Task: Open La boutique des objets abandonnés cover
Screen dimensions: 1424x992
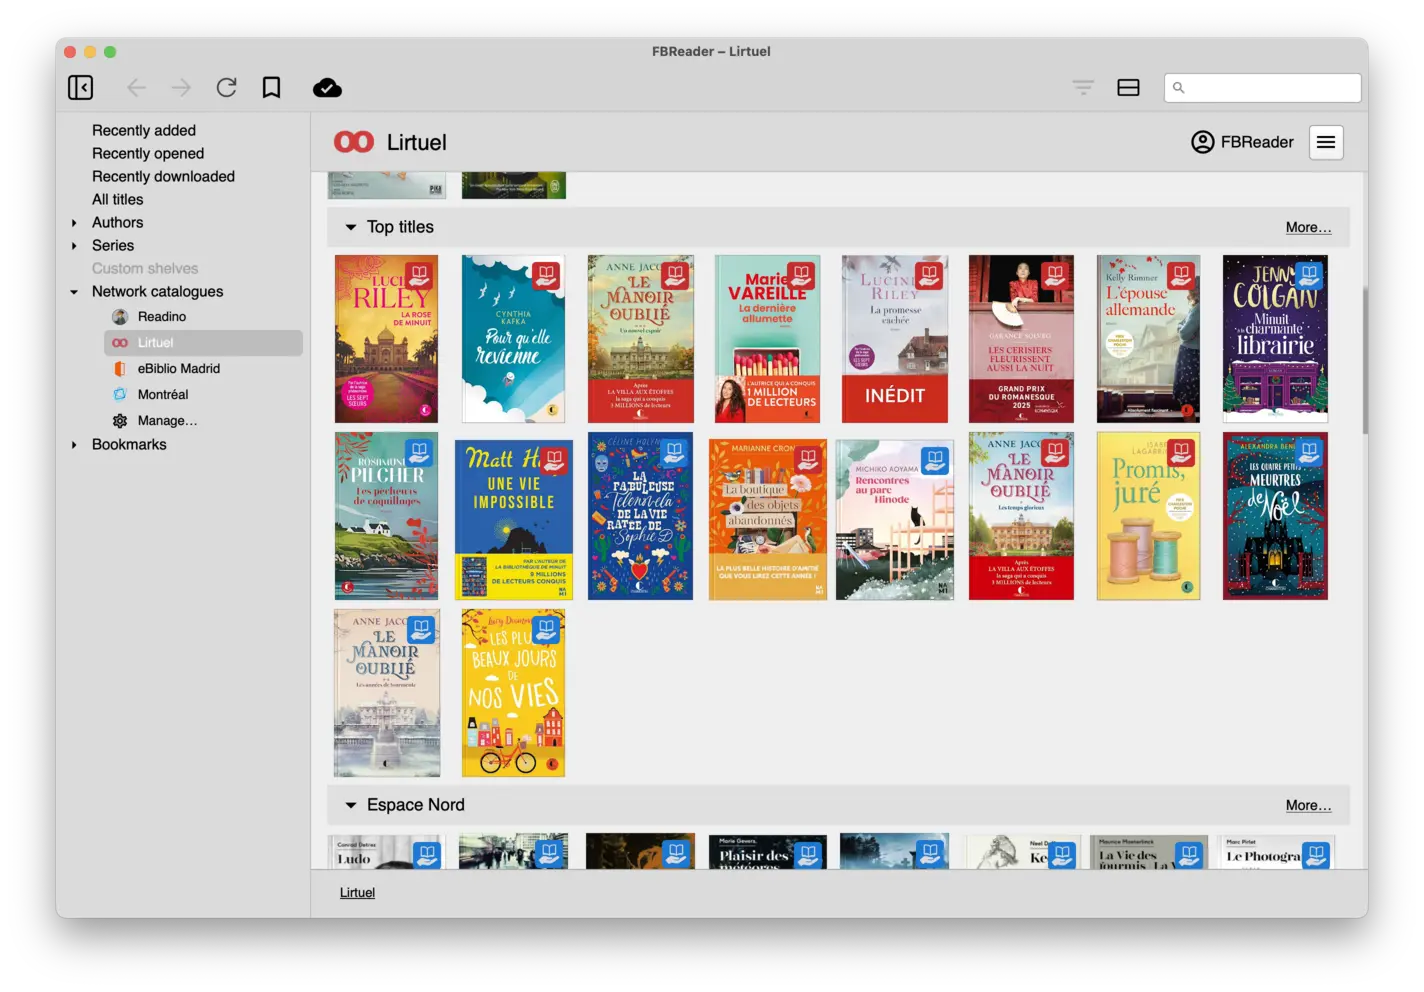Action: point(767,520)
